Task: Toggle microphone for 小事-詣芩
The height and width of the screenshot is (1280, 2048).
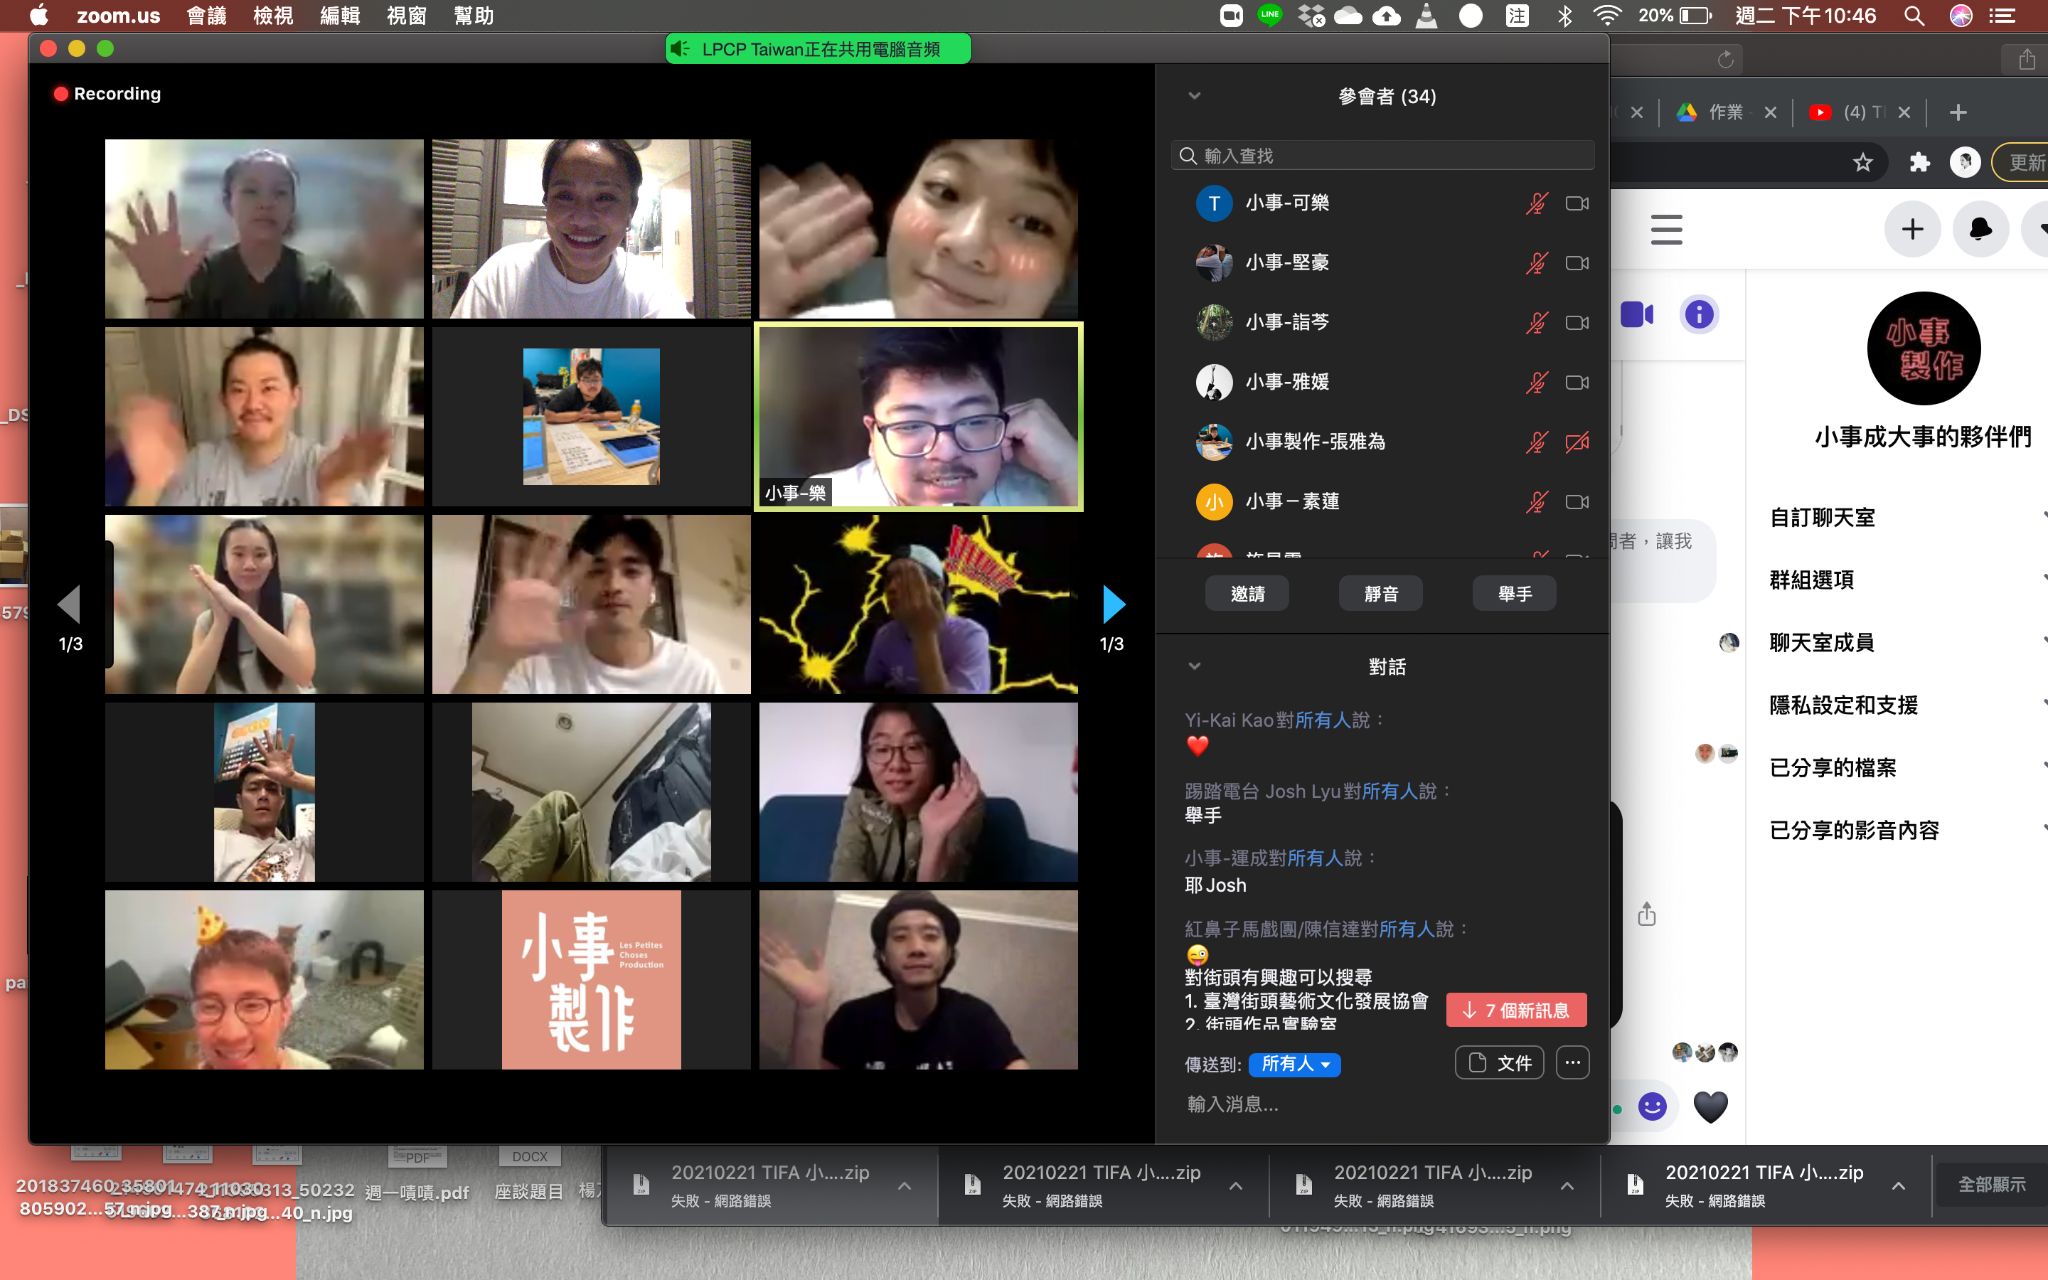Action: [x=1537, y=323]
